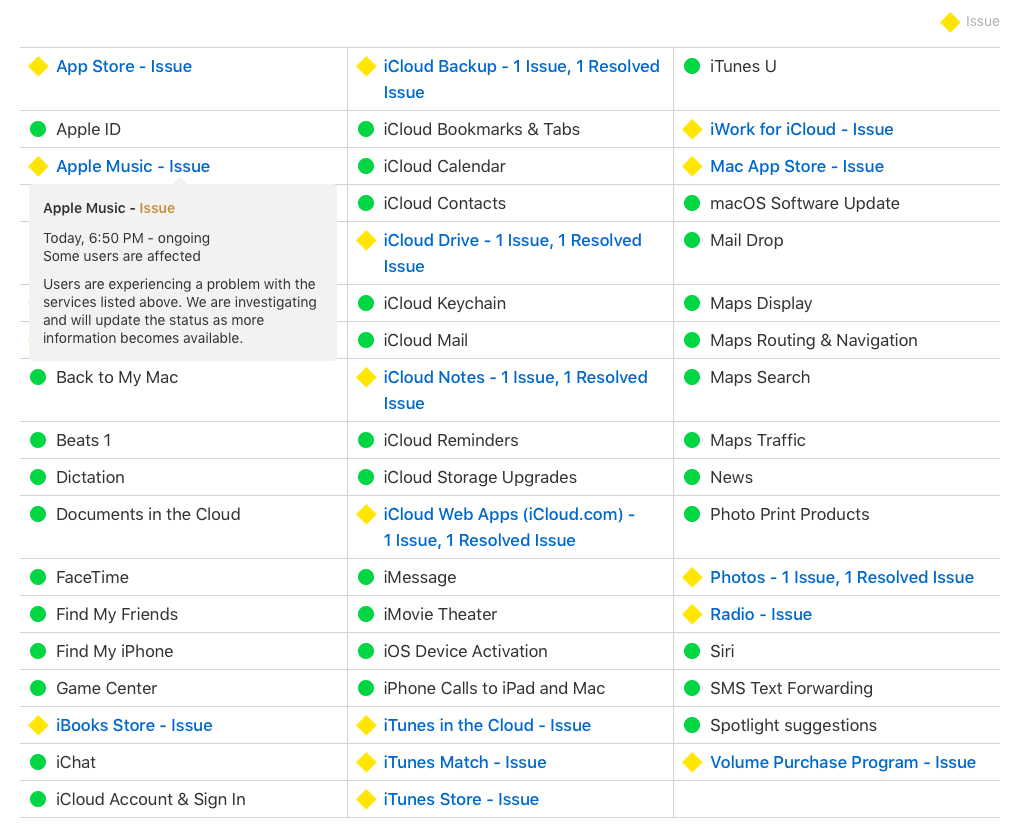This screenshot has height=826, width=1017.
Task: Show the iTunes Store - Issue details
Action: pyautogui.click(x=461, y=800)
